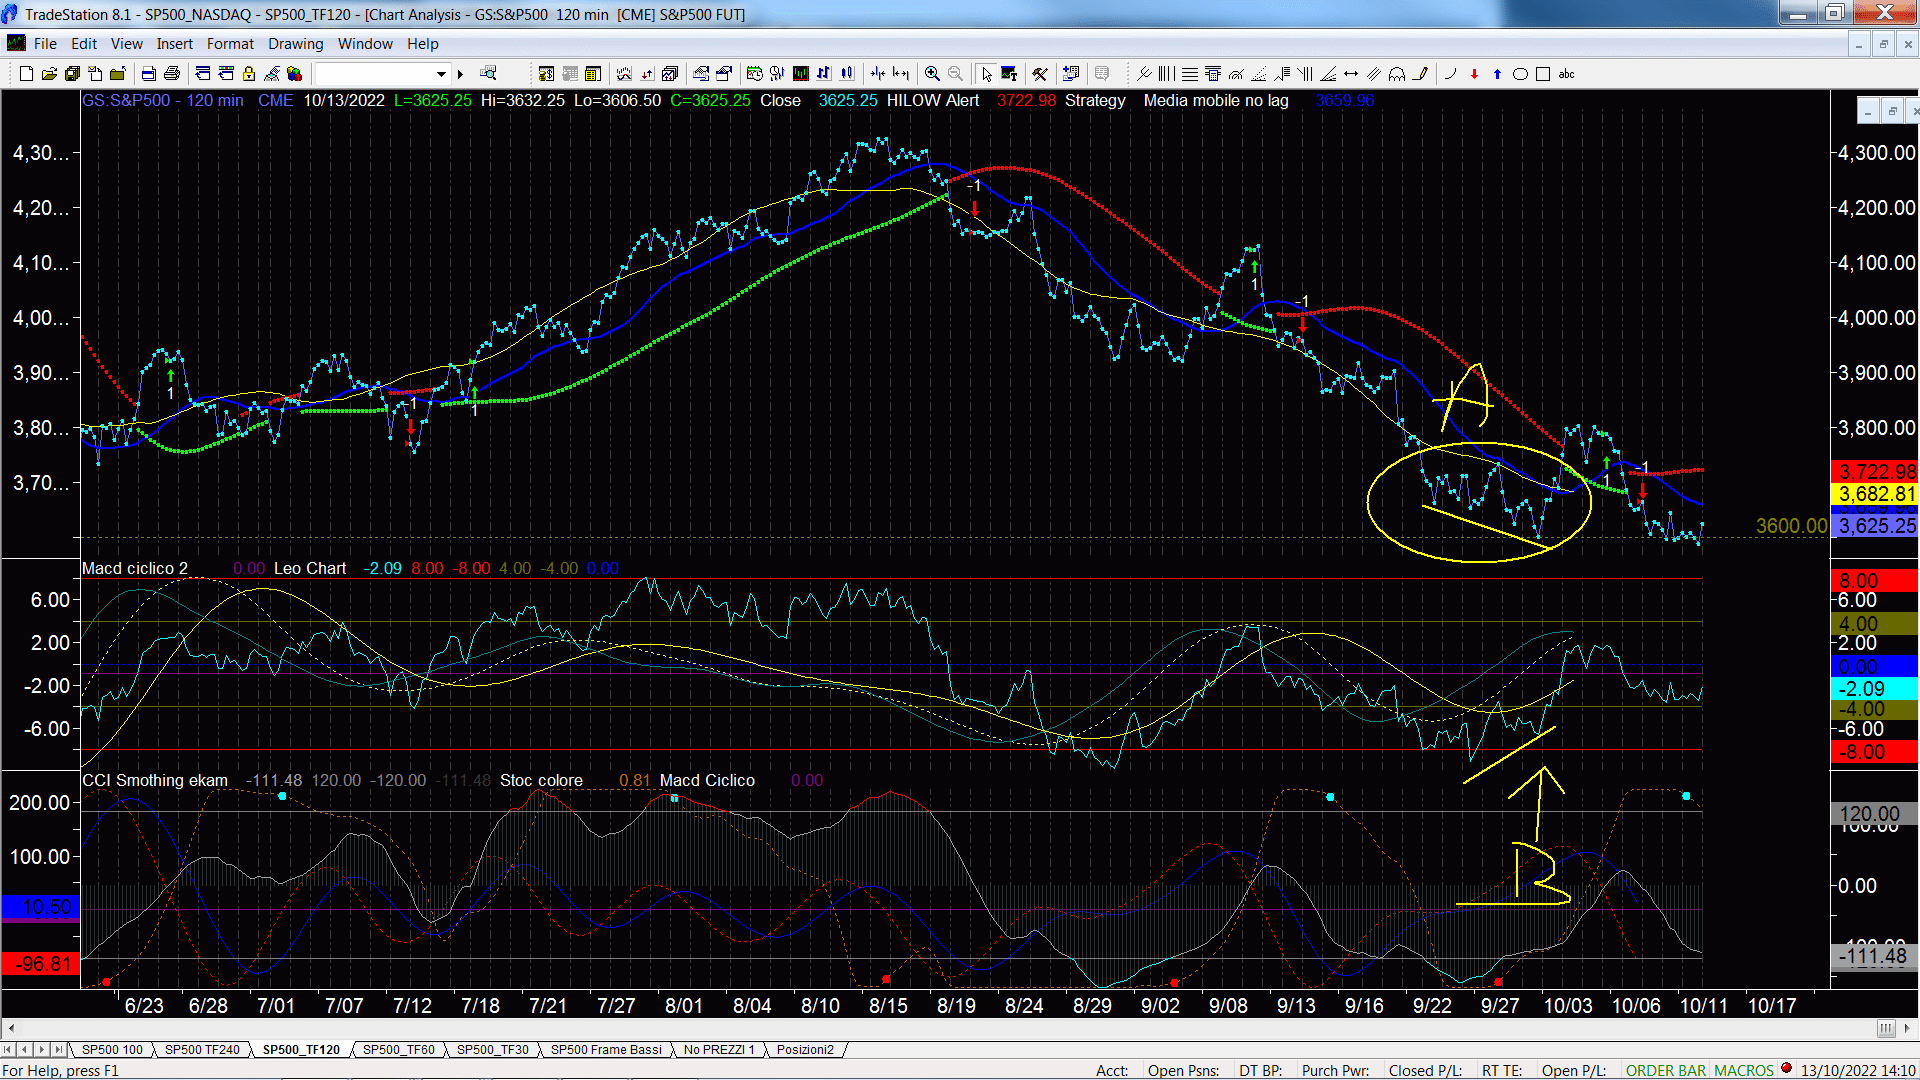Select the ellipse drawing tool
The width and height of the screenshot is (1920, 1080).
tap(1520, 74)
